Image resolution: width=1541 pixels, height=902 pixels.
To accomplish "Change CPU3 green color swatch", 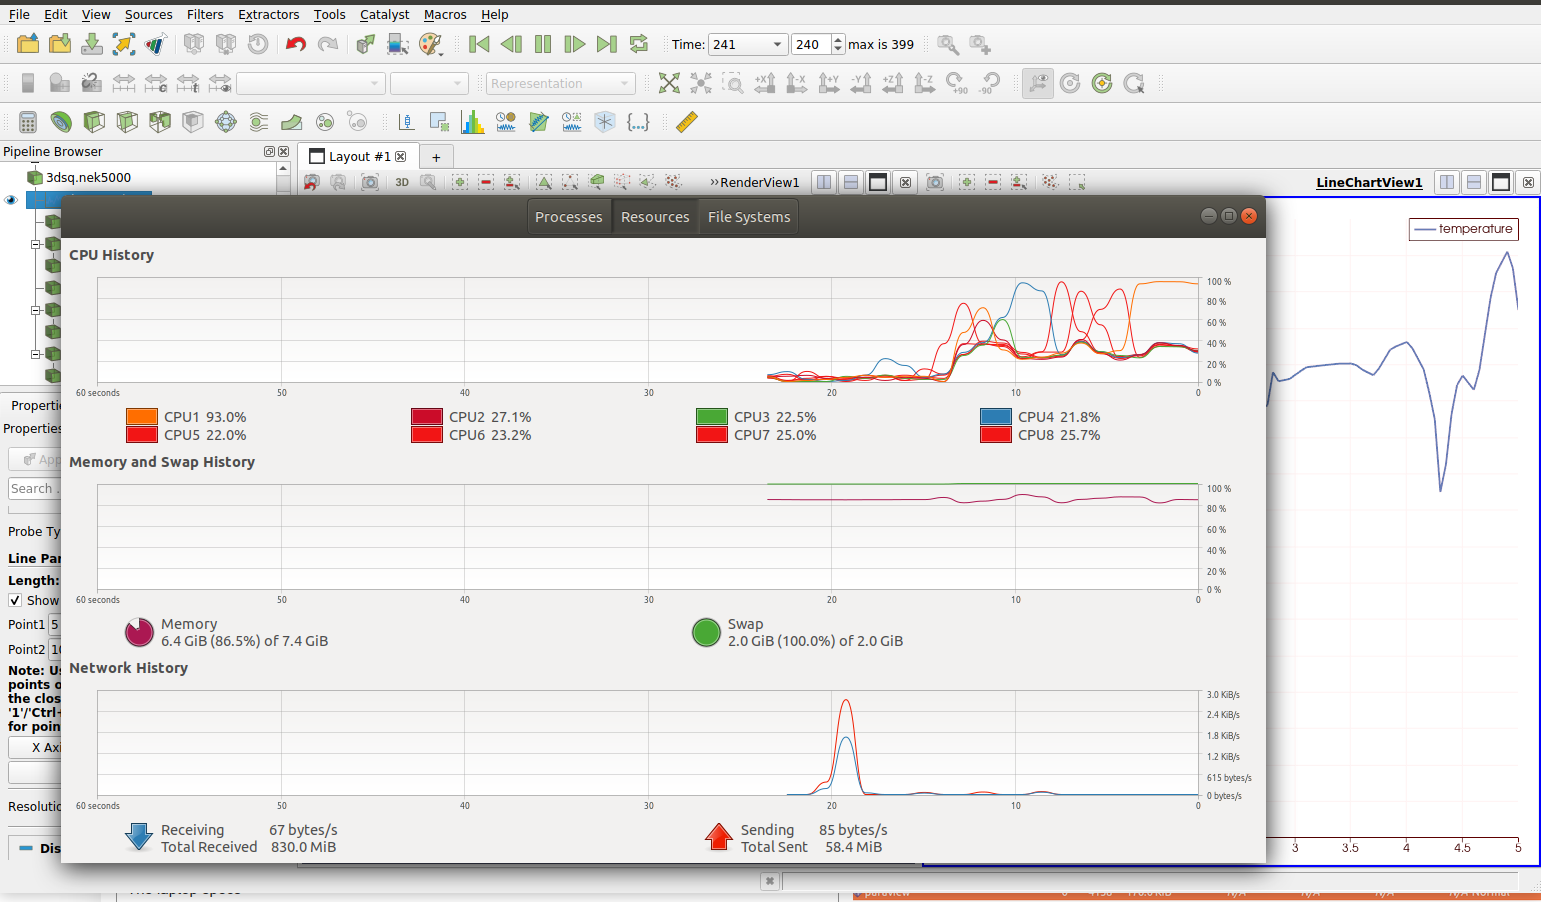I will (712, 417).
